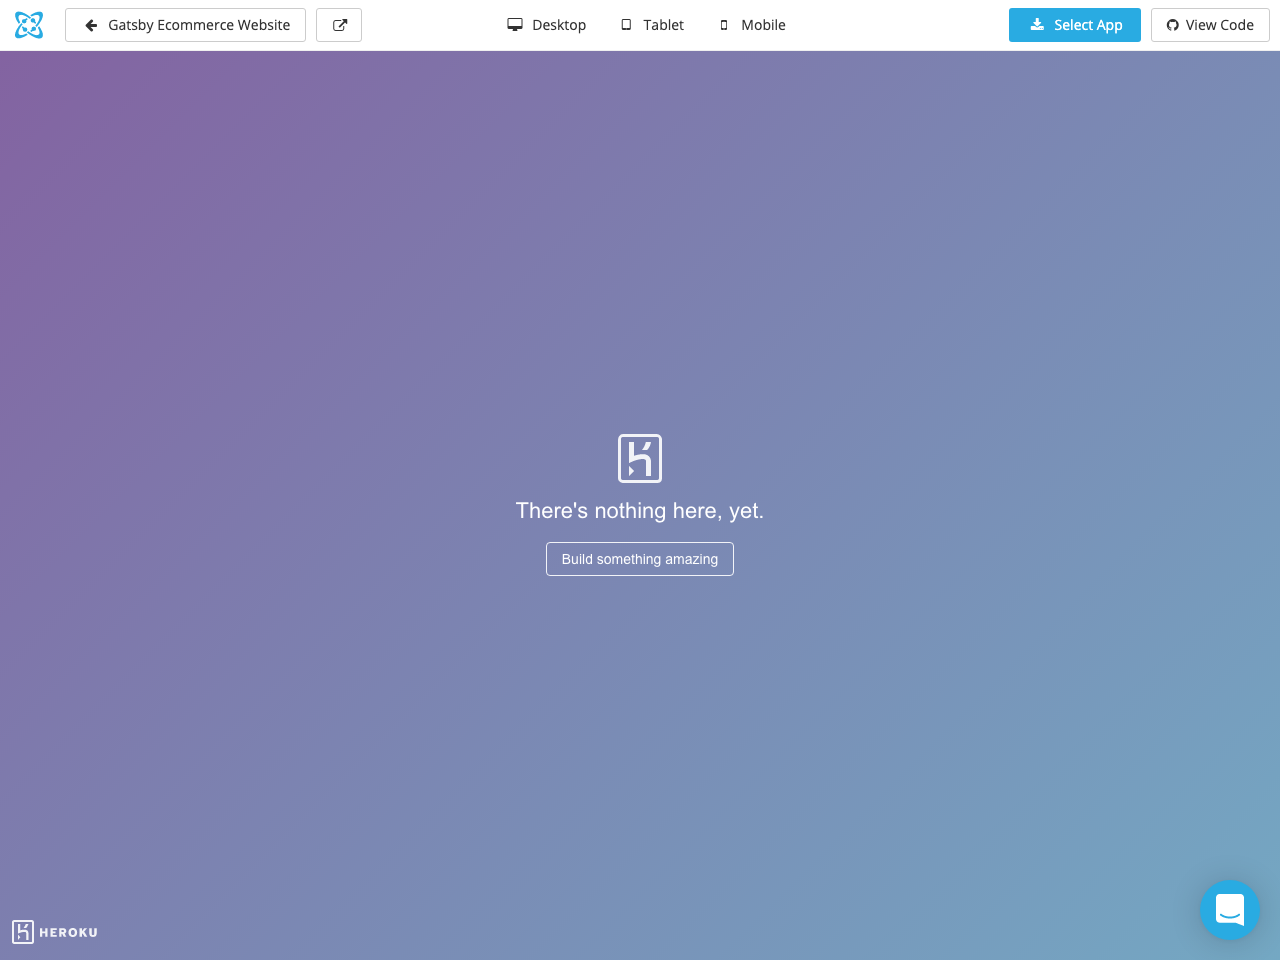Viewport: 1280px width, 960px height.
Task: Click the app logo in the top-left corner
Action: click(x=28, y=25)
